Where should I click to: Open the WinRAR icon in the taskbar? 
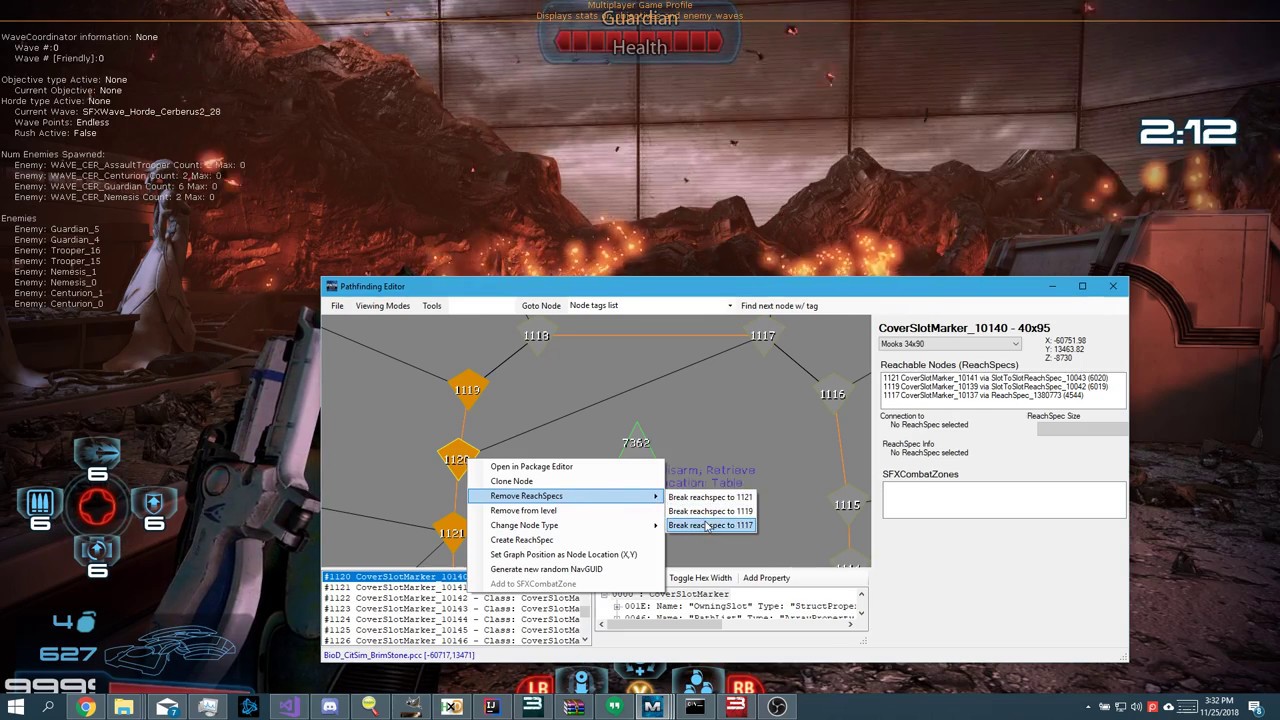(573, 707)
